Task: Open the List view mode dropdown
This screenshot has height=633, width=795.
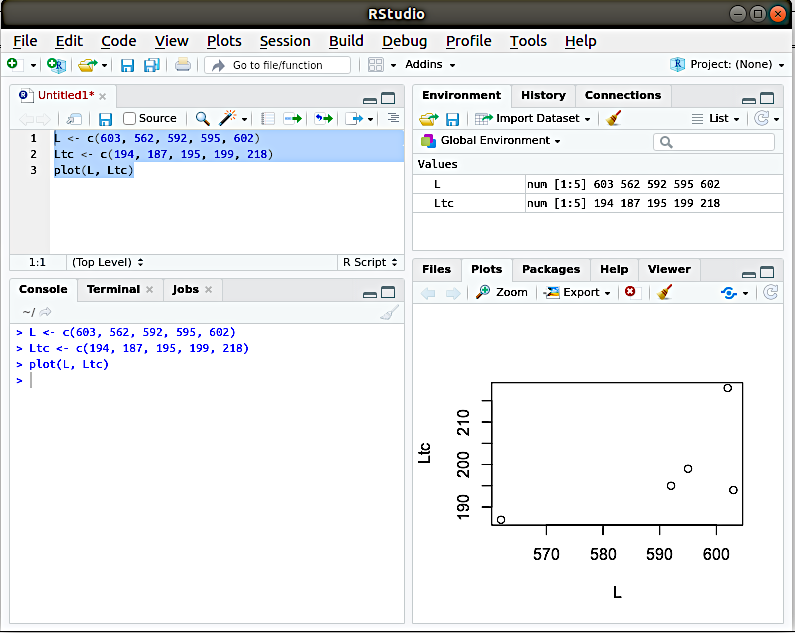Action: 715,119
